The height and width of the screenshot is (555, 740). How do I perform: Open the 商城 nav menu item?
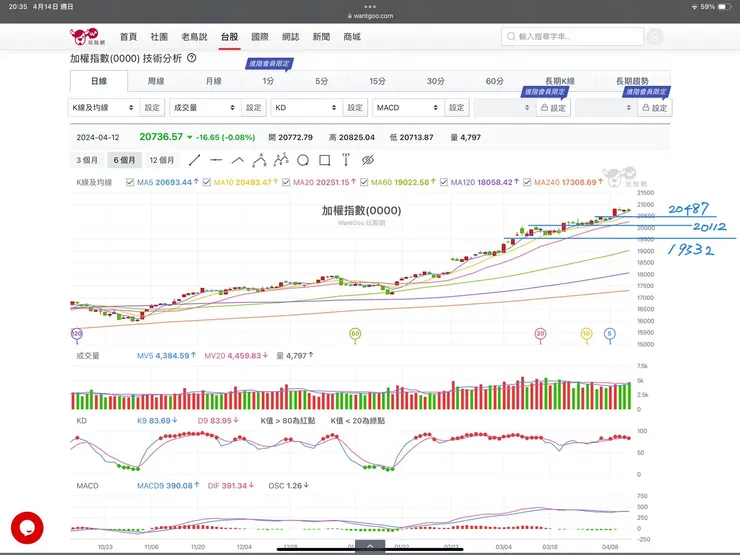point(352,37)
